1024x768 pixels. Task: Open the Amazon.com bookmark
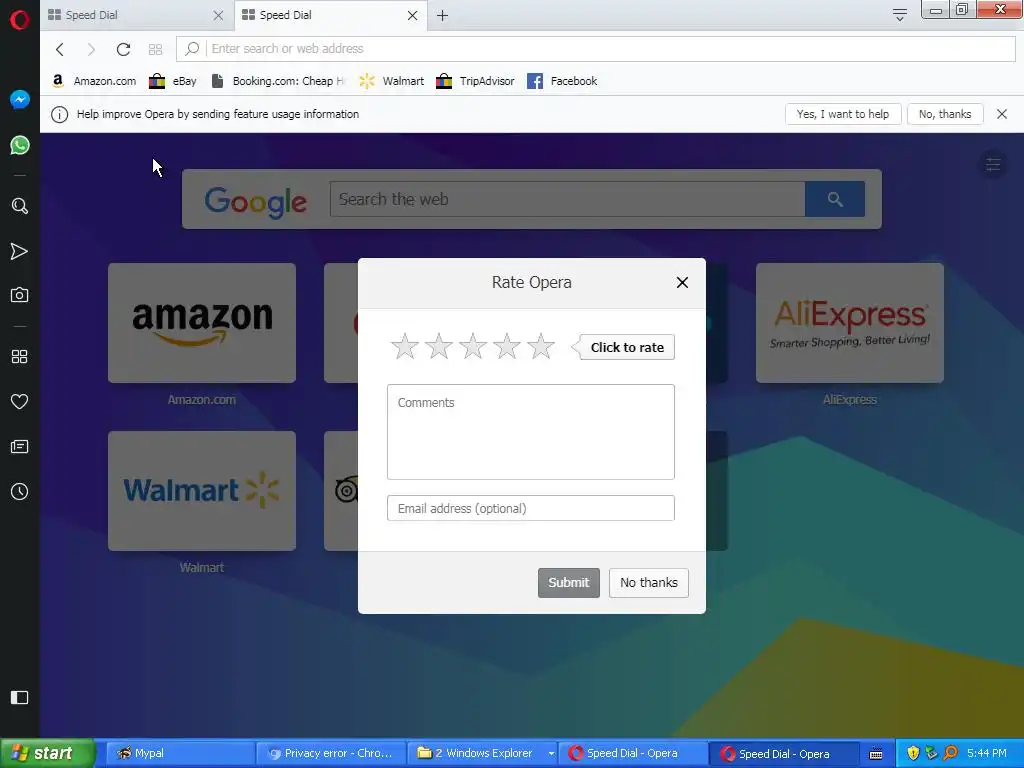click(94, 81)
